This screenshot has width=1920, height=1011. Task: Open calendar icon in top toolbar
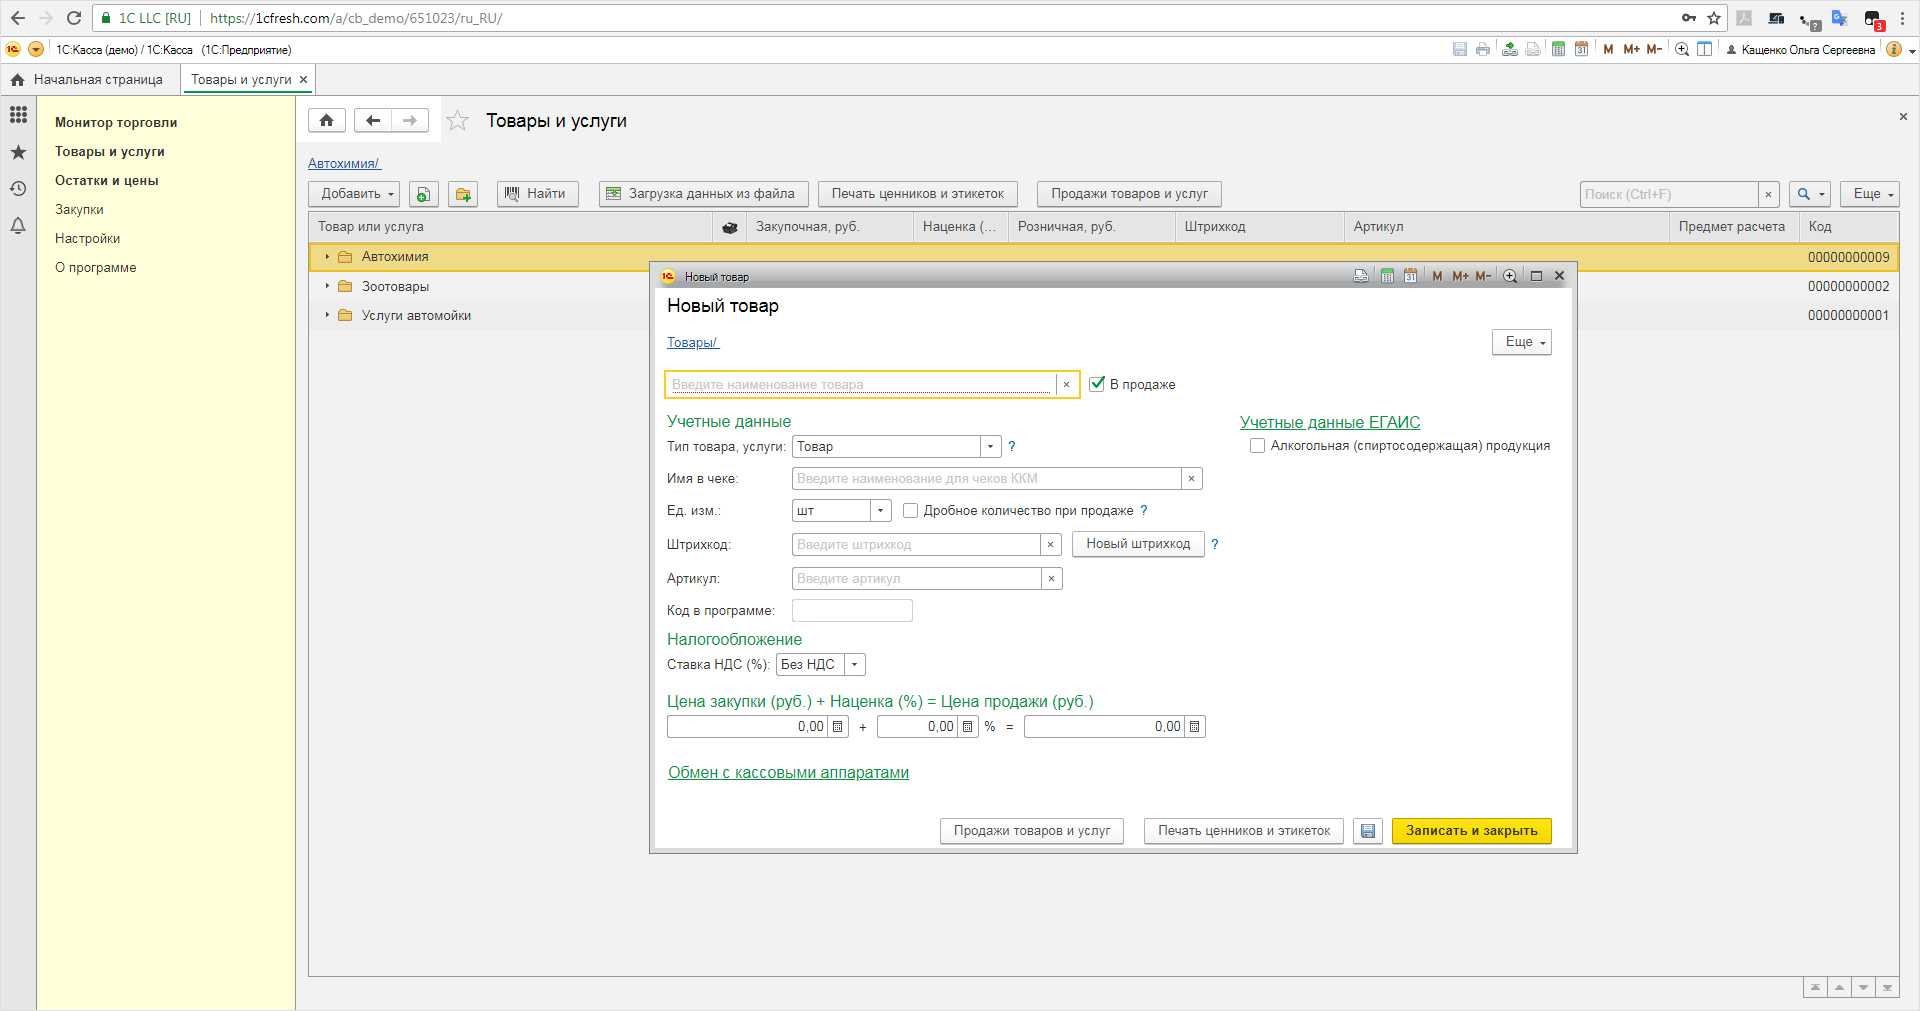(1581, 49)
